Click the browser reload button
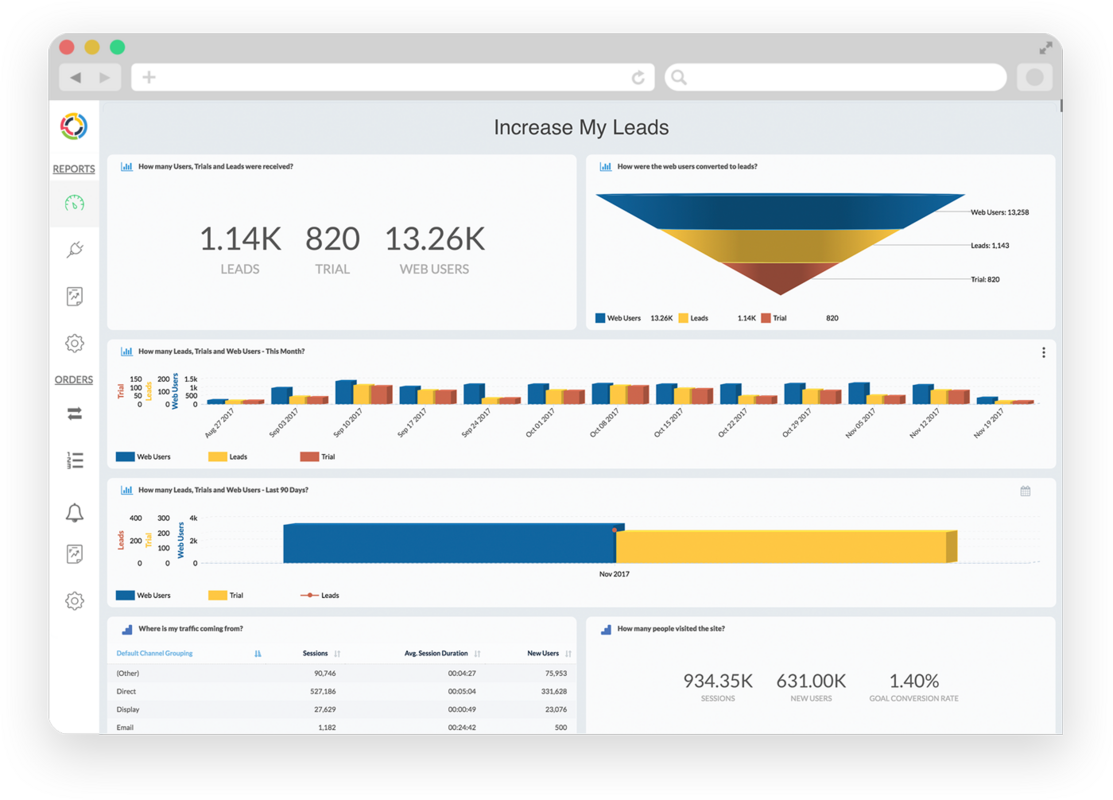The width and height of the screenshot is (1113, 800). pos(638,77)
